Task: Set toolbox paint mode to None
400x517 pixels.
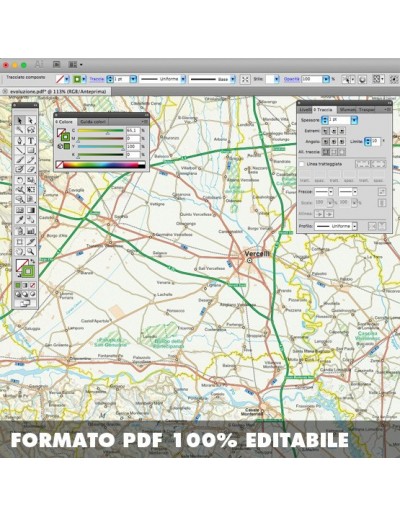Action: point(33,285)
